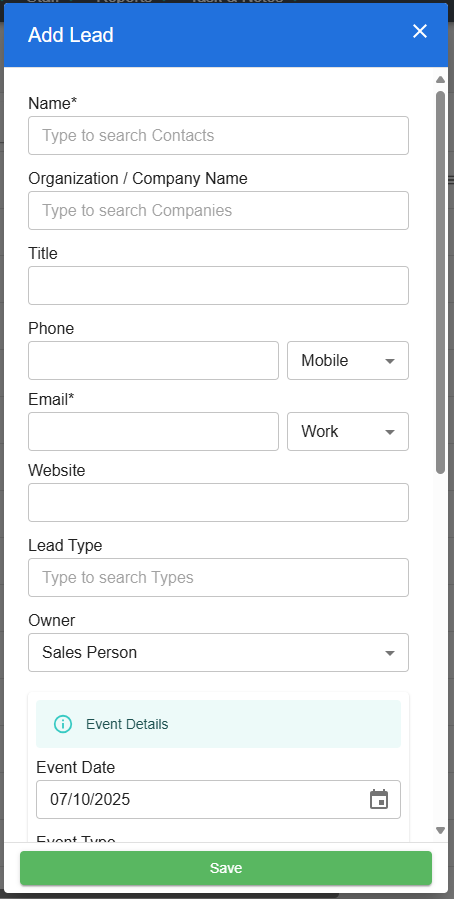The width and height of the screenshot is (454, 899).
Task: Click the Add Lead header title
Action: pos(71,35)
